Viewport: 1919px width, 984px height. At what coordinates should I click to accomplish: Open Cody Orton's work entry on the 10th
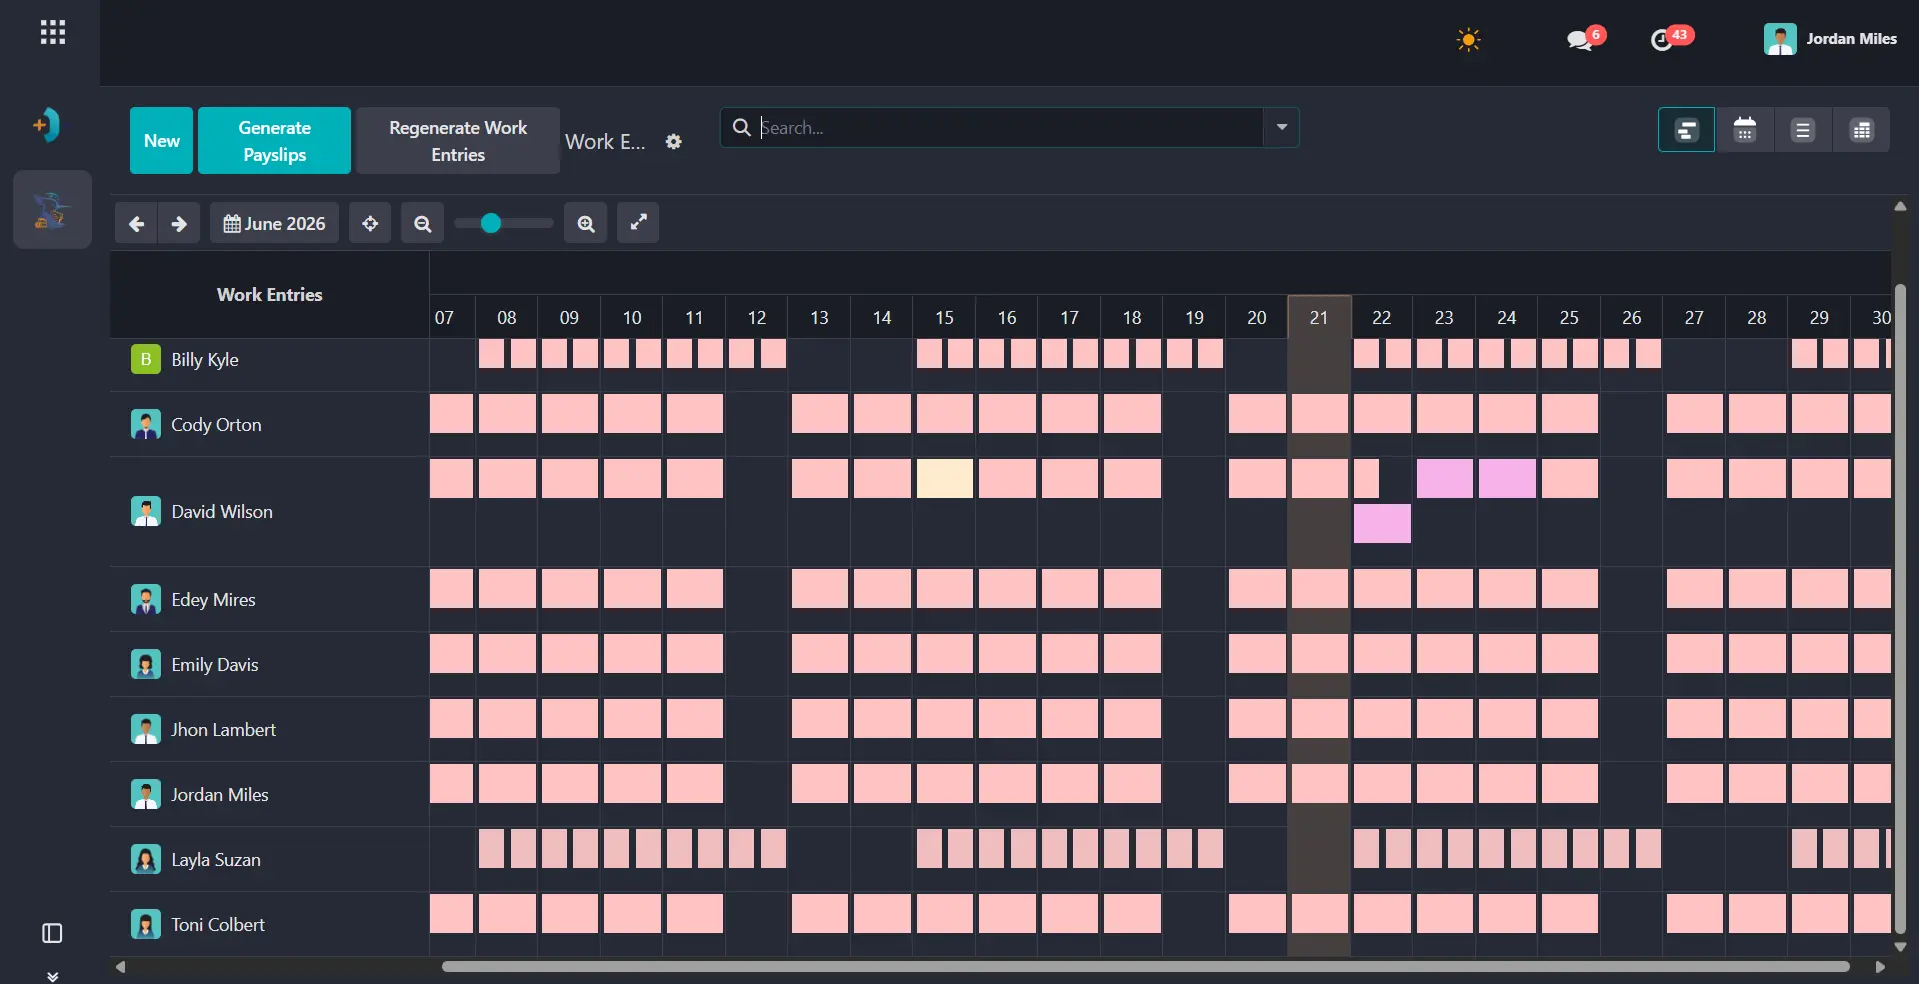[632, 413]
